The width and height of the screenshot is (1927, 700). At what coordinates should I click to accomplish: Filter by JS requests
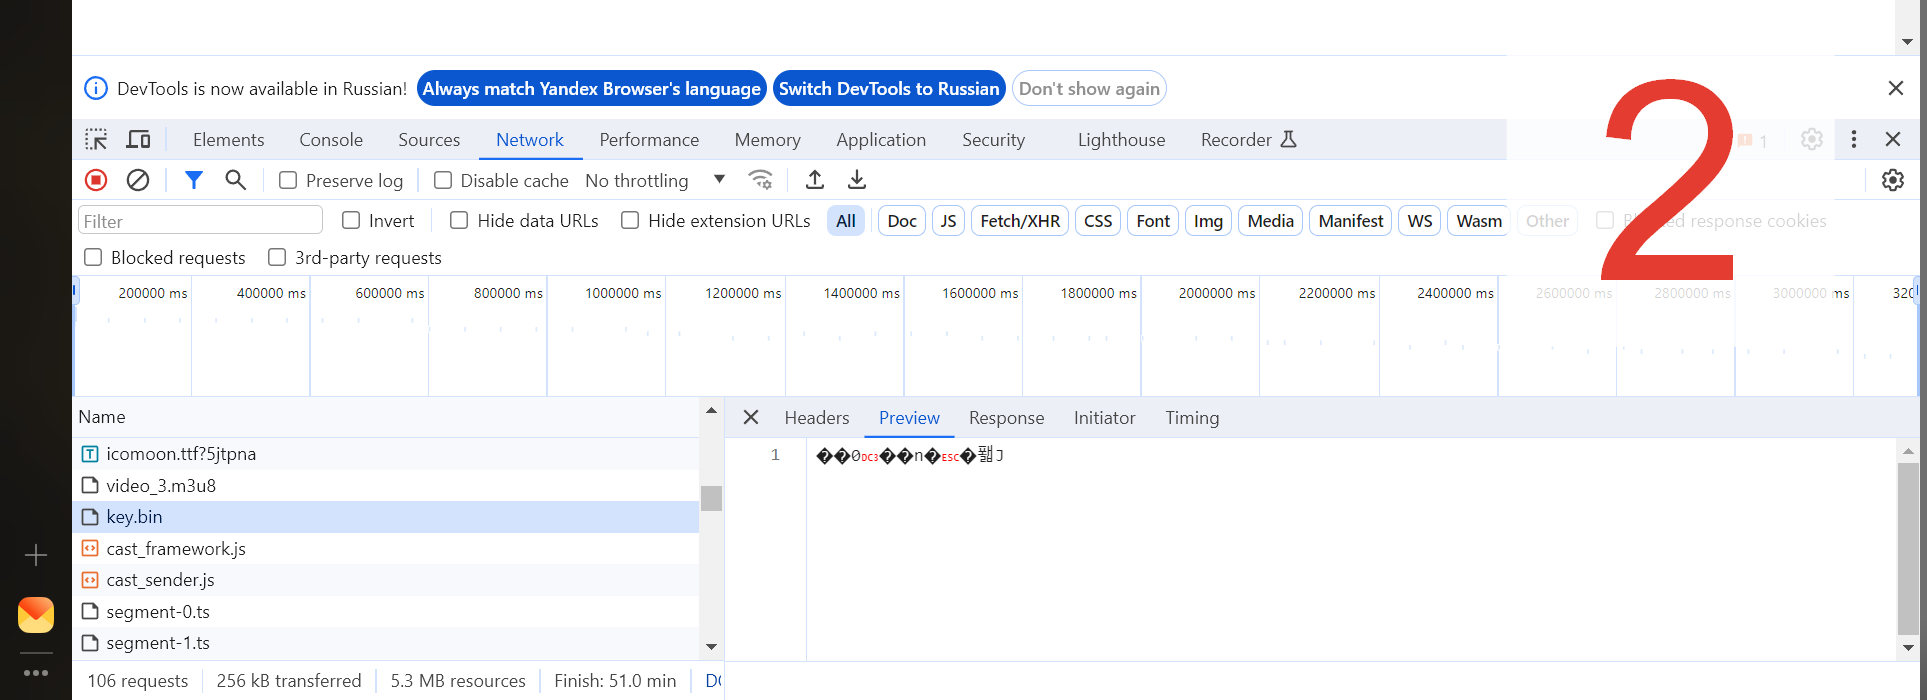[x=948, y=221]
